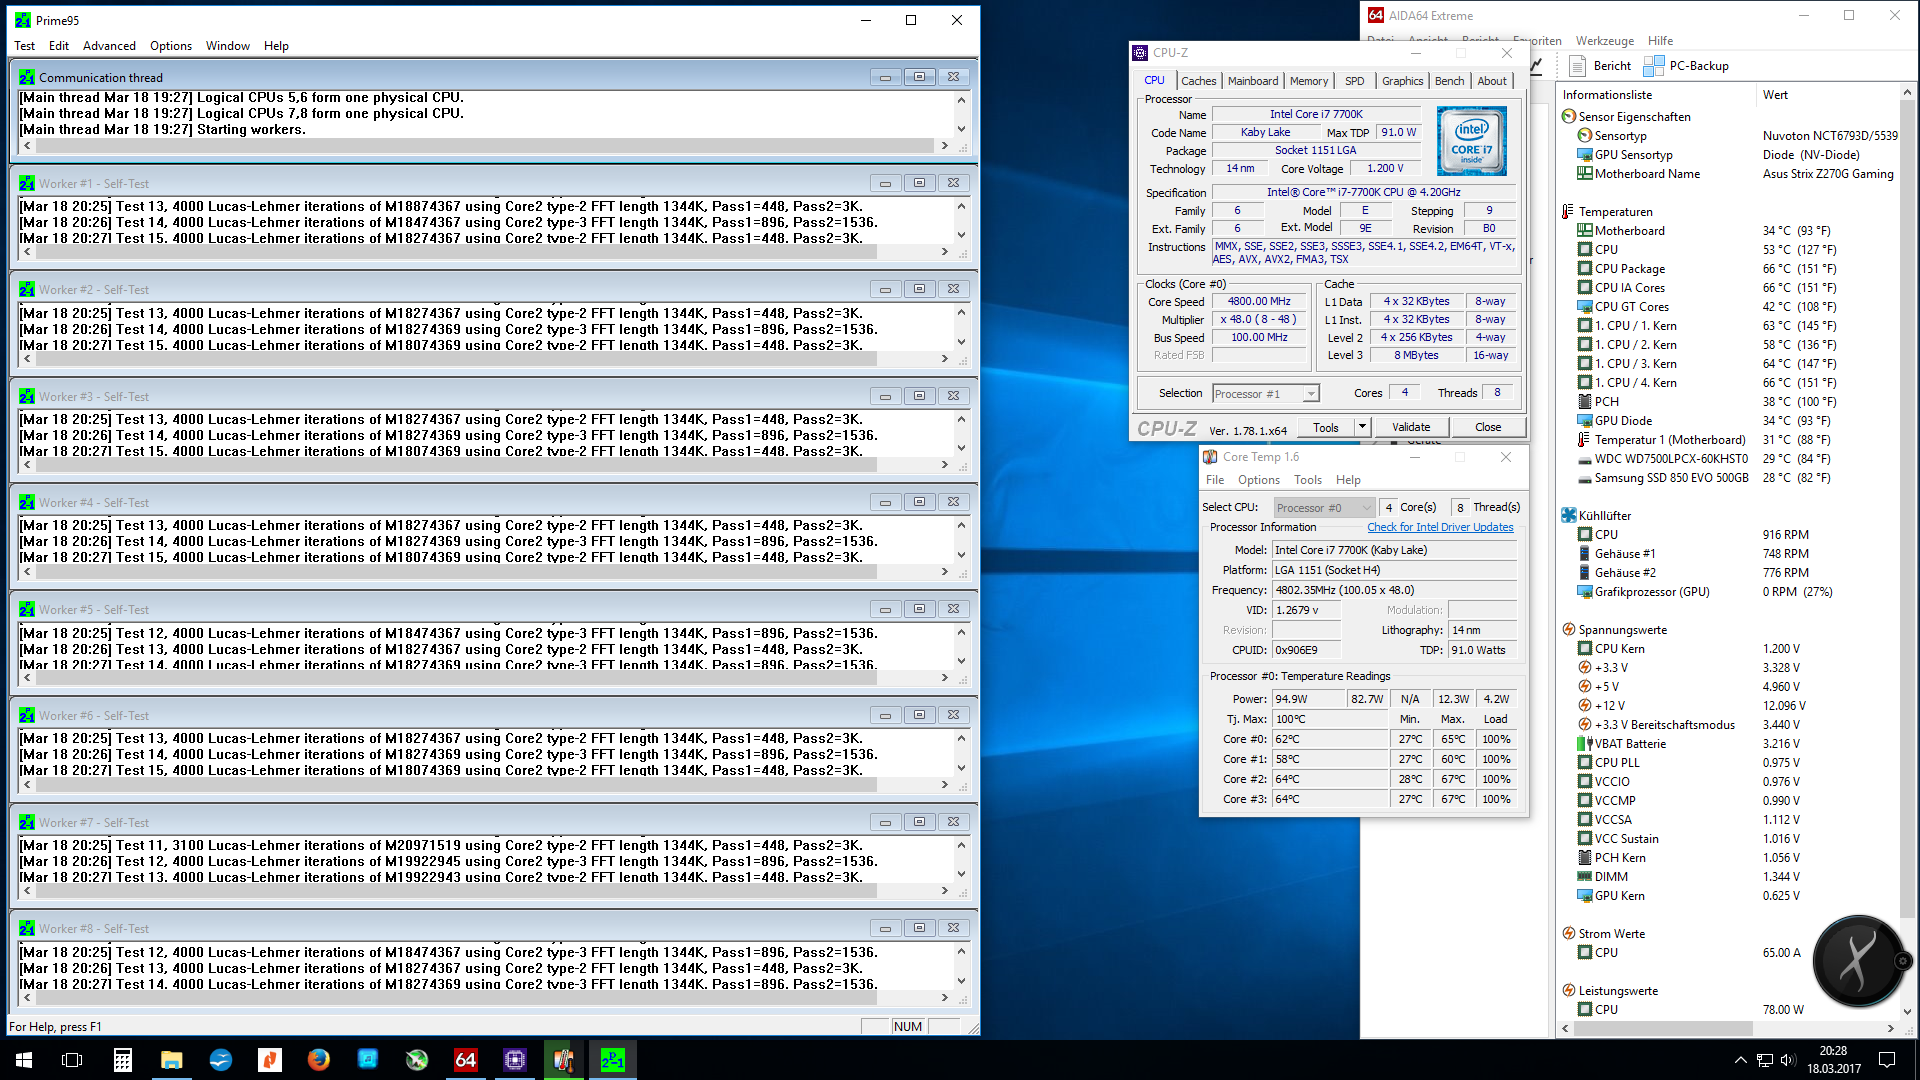Screen dimensions: 1920x1080
Task: Open the Calculator taskbar icon
Action: coord(123,1060)
